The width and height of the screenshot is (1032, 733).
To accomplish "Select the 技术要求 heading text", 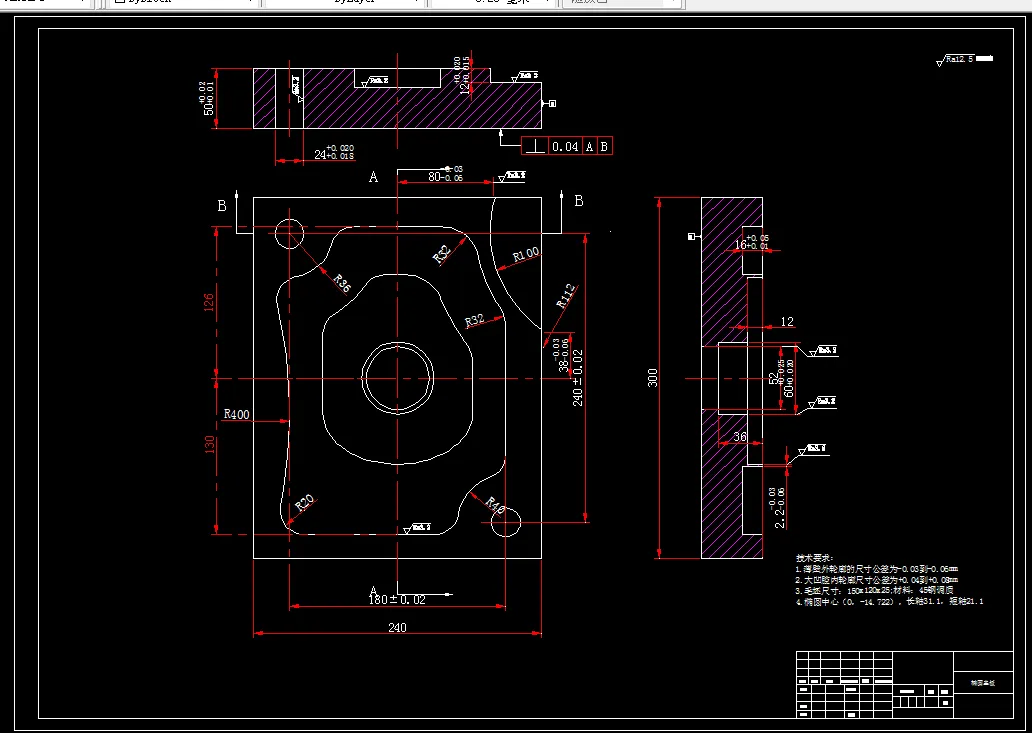I will [815, 557].
